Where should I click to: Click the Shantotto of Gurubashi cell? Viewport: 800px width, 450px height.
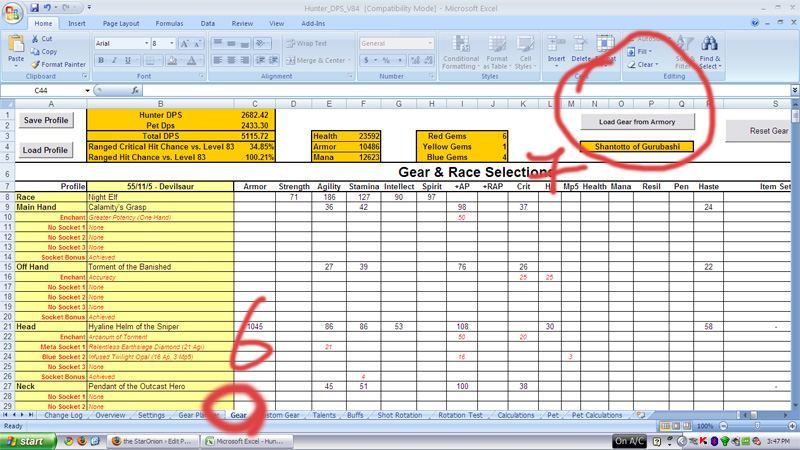click(x=637, y=146)
